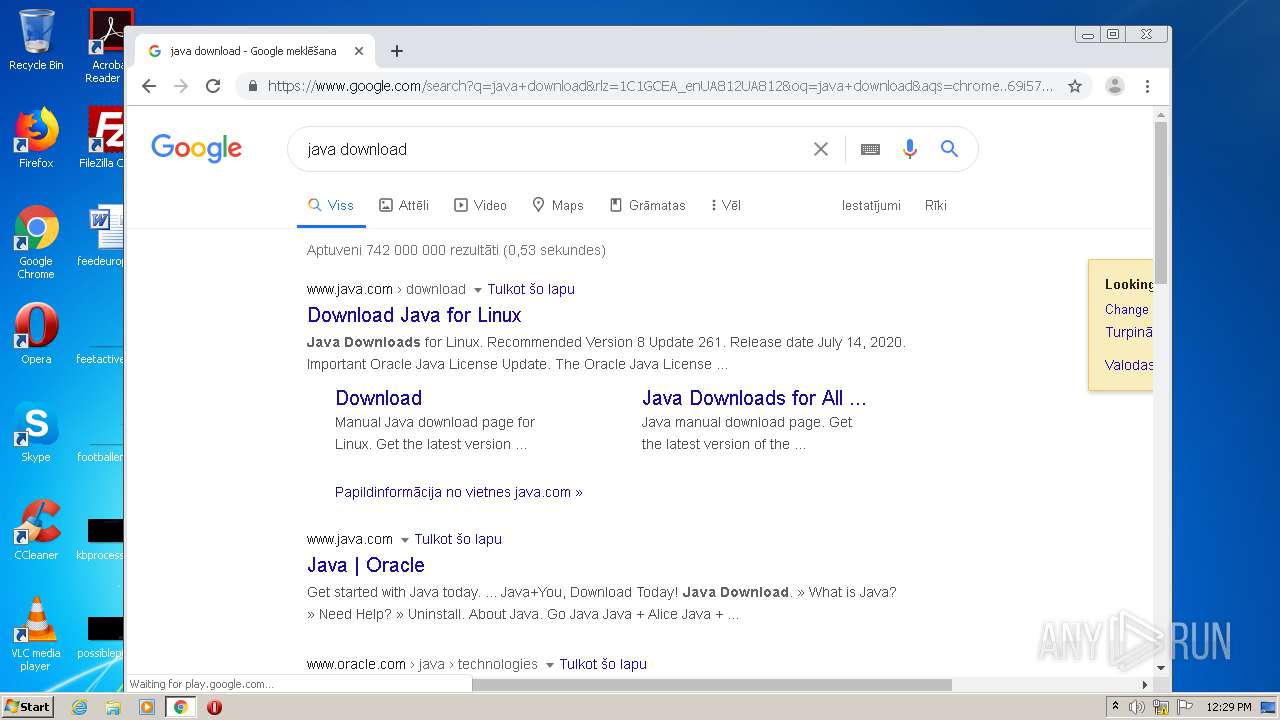Click the horizontal scrollbar thumb at bottom
Screen dimensions: 1280x720
click(x=712, y=685)
